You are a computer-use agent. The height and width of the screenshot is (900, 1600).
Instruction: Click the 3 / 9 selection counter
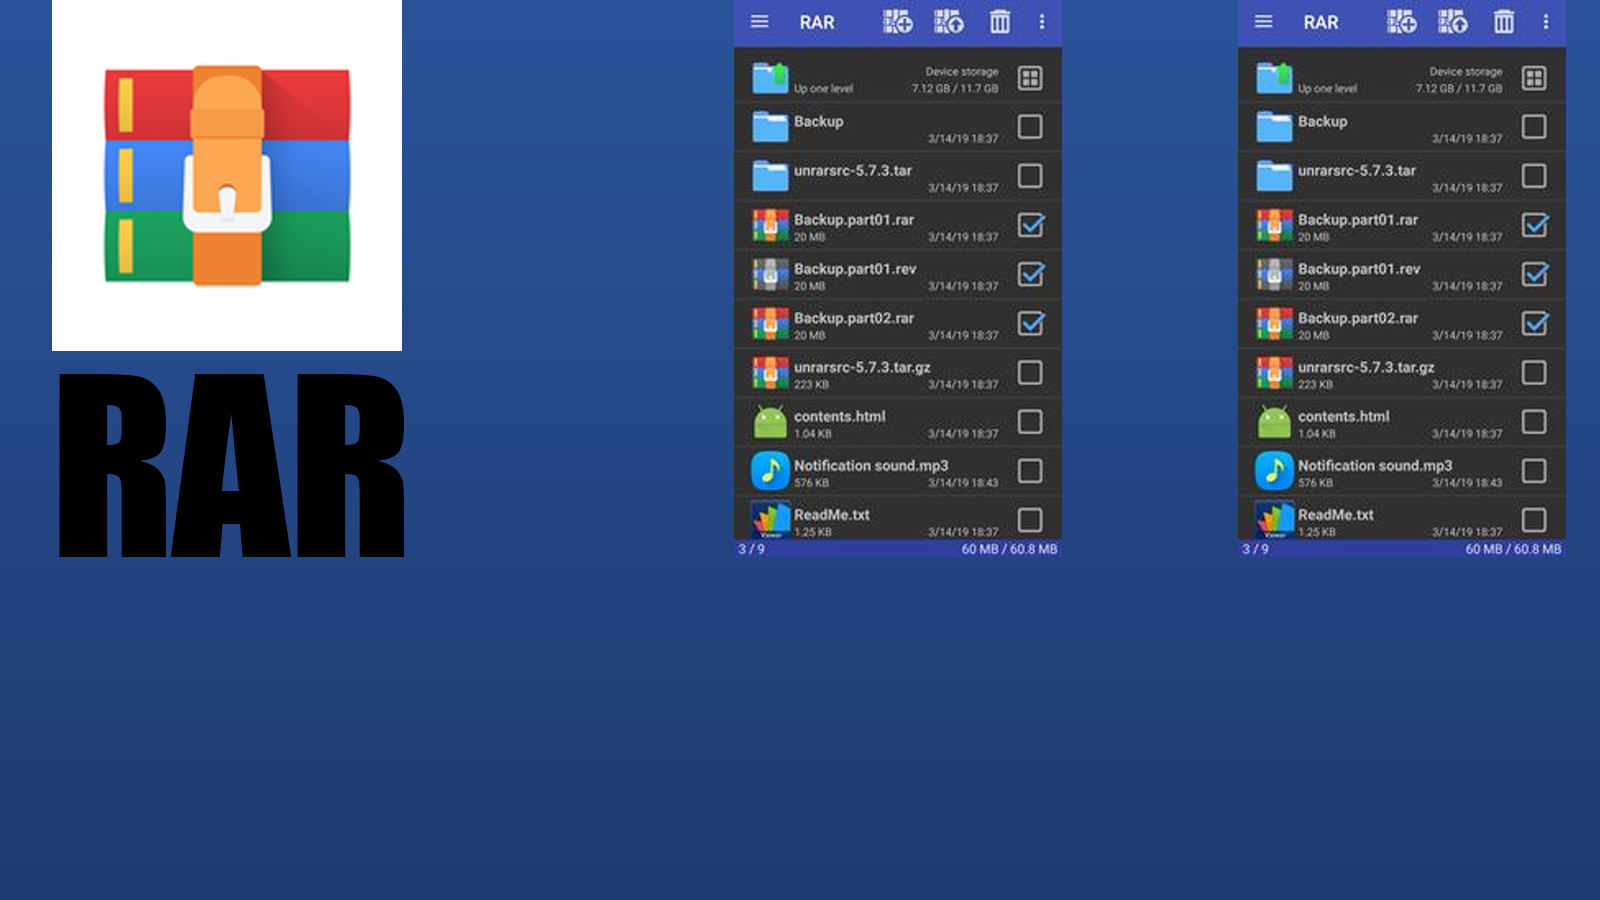747,549
